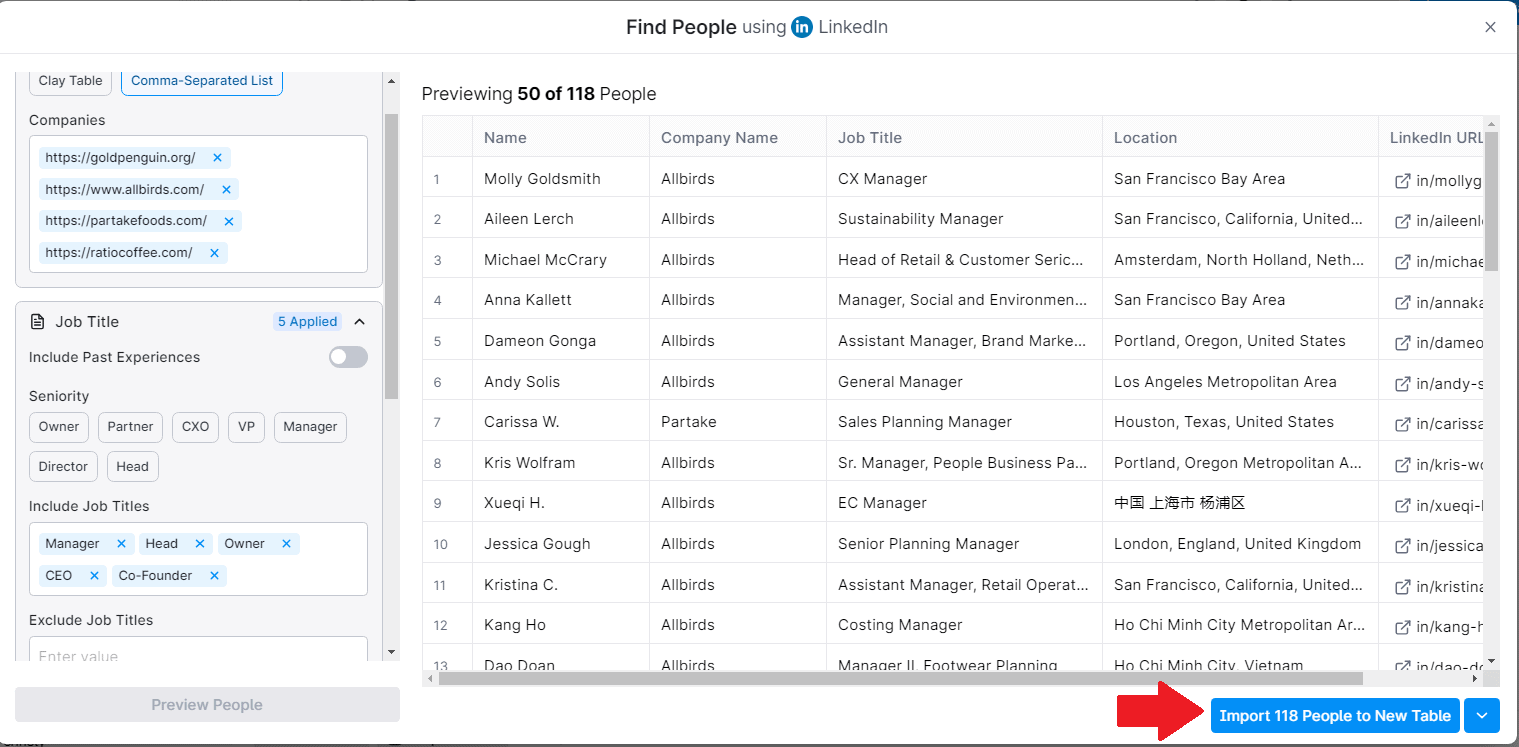Remove the allbirds.com company chip

click(x=226, y=190)
